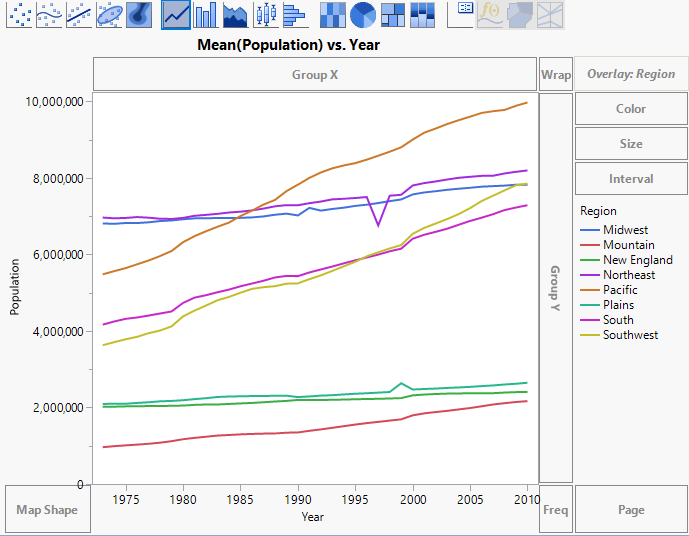Select the Pie chart icon

(363, 14)
